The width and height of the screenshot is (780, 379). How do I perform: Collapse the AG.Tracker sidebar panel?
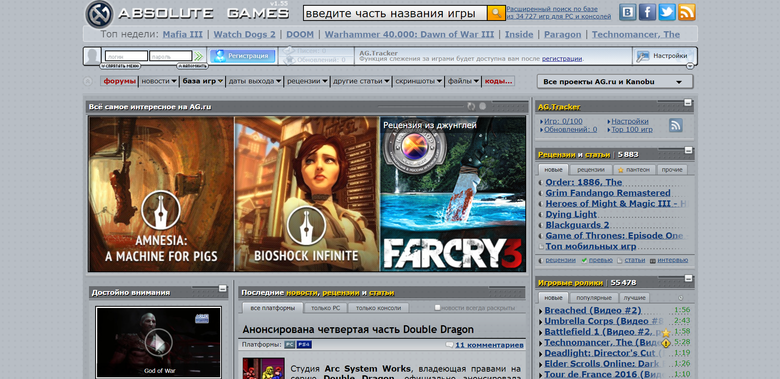pyautogui.click(x=687, y=103)
